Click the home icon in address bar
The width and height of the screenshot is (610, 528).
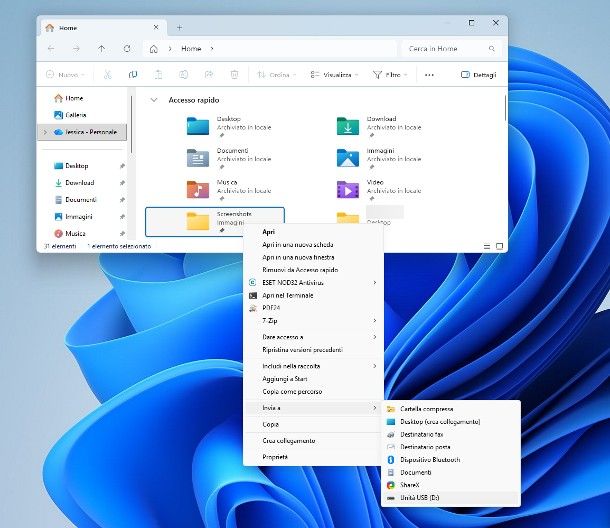coord(154,49)
